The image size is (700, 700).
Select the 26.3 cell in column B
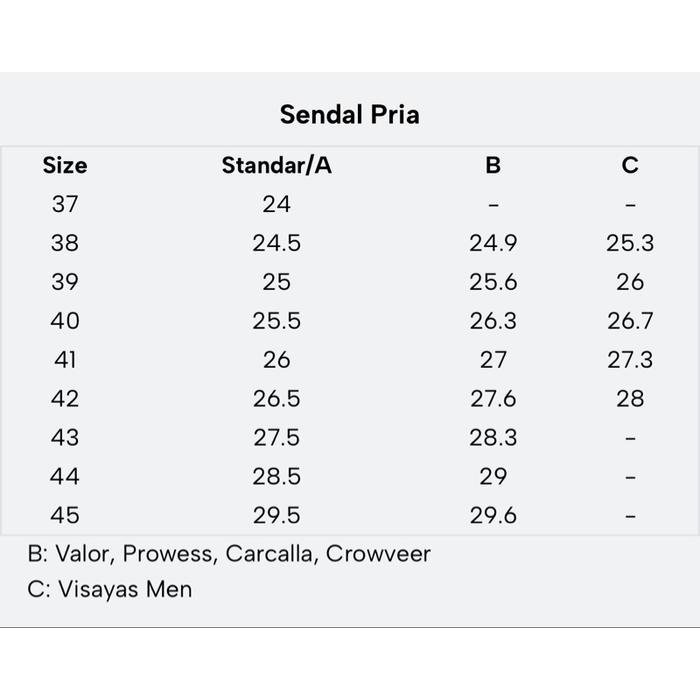tap(493, 321)
